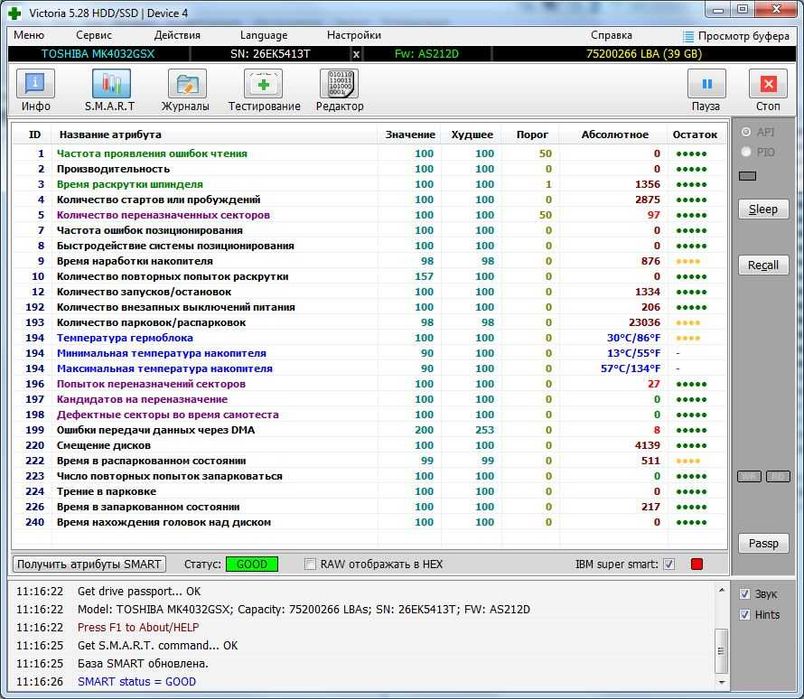Open the Журналы logs icon
The width and height of the screenshot is (804, 699).
click(x=187, y=84)
